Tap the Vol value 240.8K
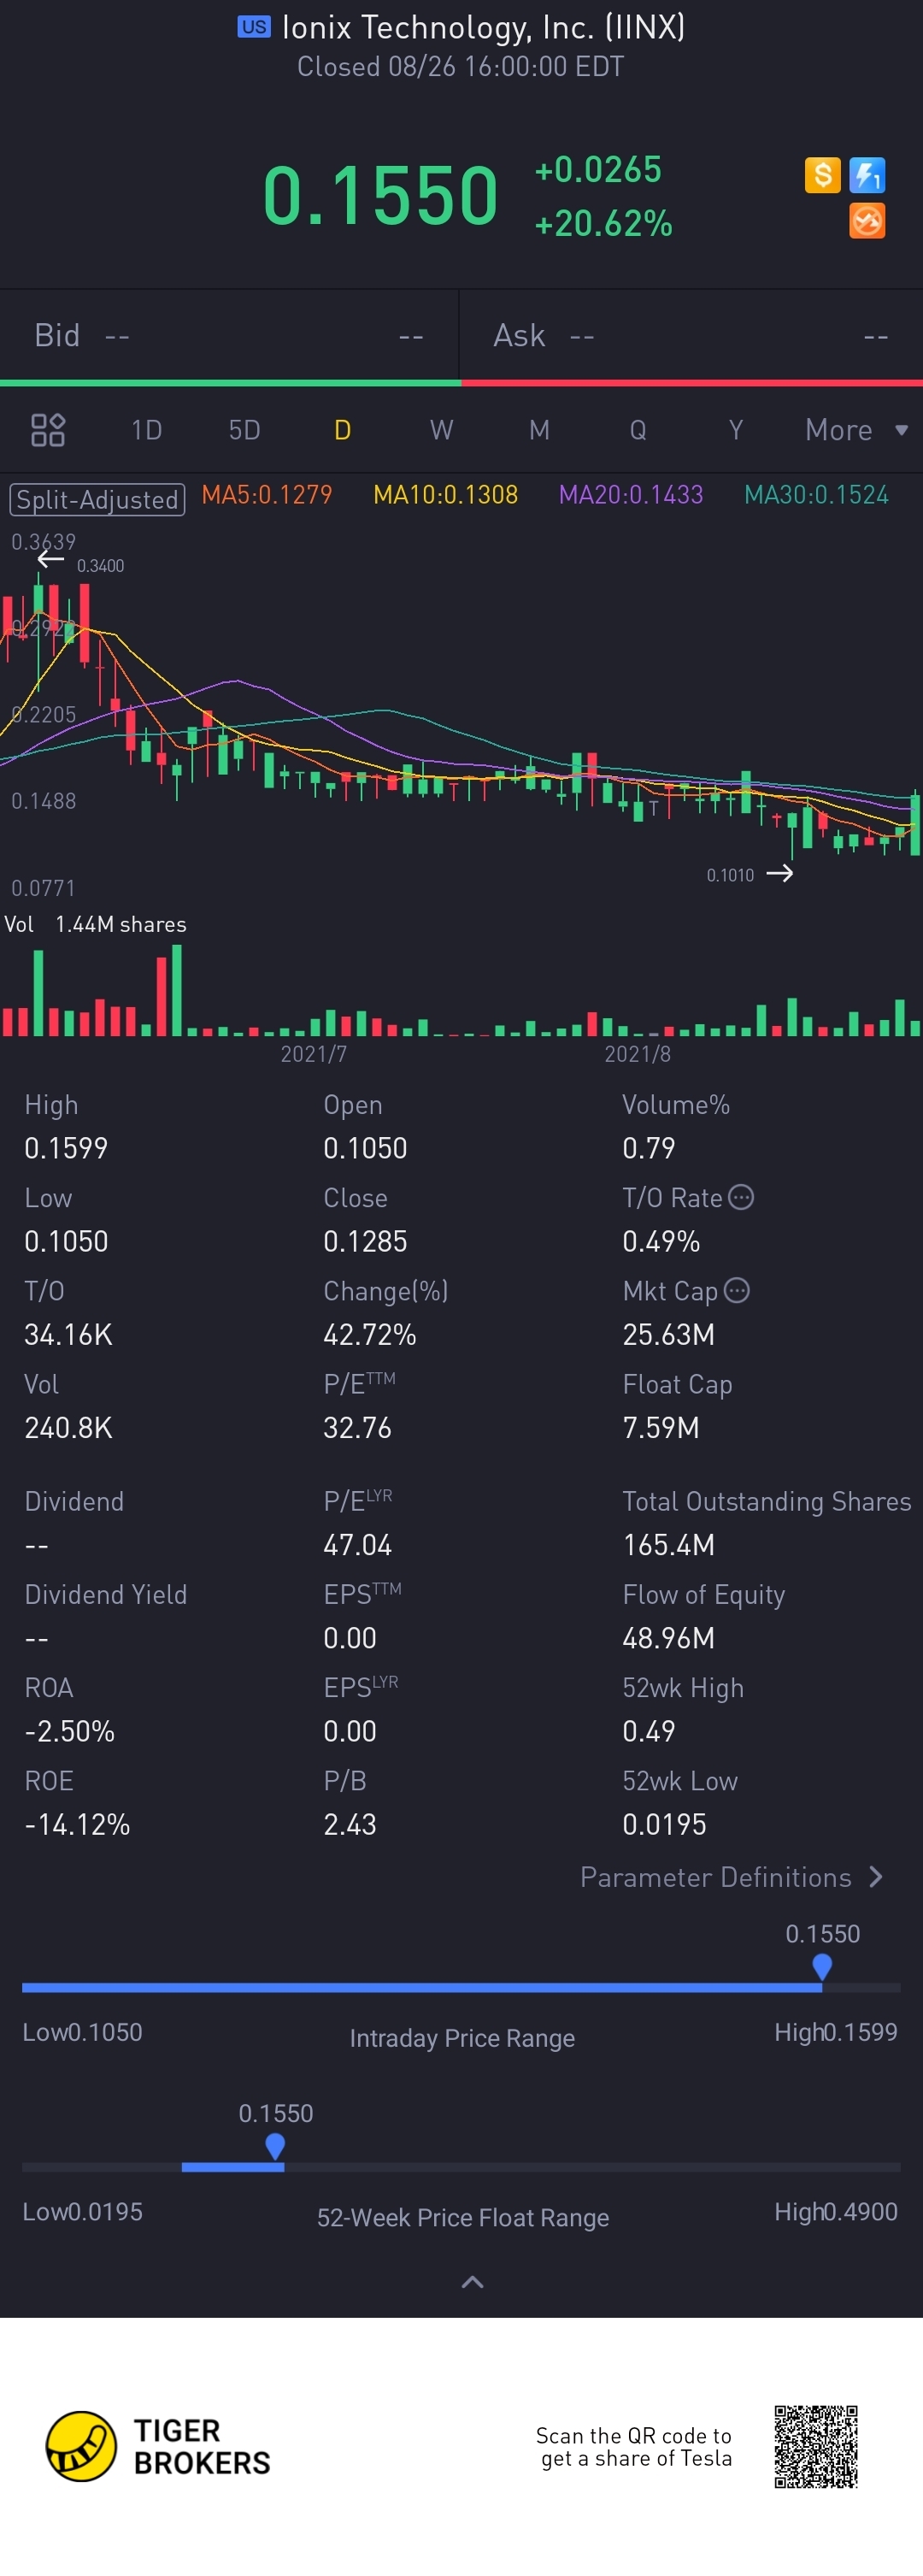The image size is (923, 2576). point(69,1427)
